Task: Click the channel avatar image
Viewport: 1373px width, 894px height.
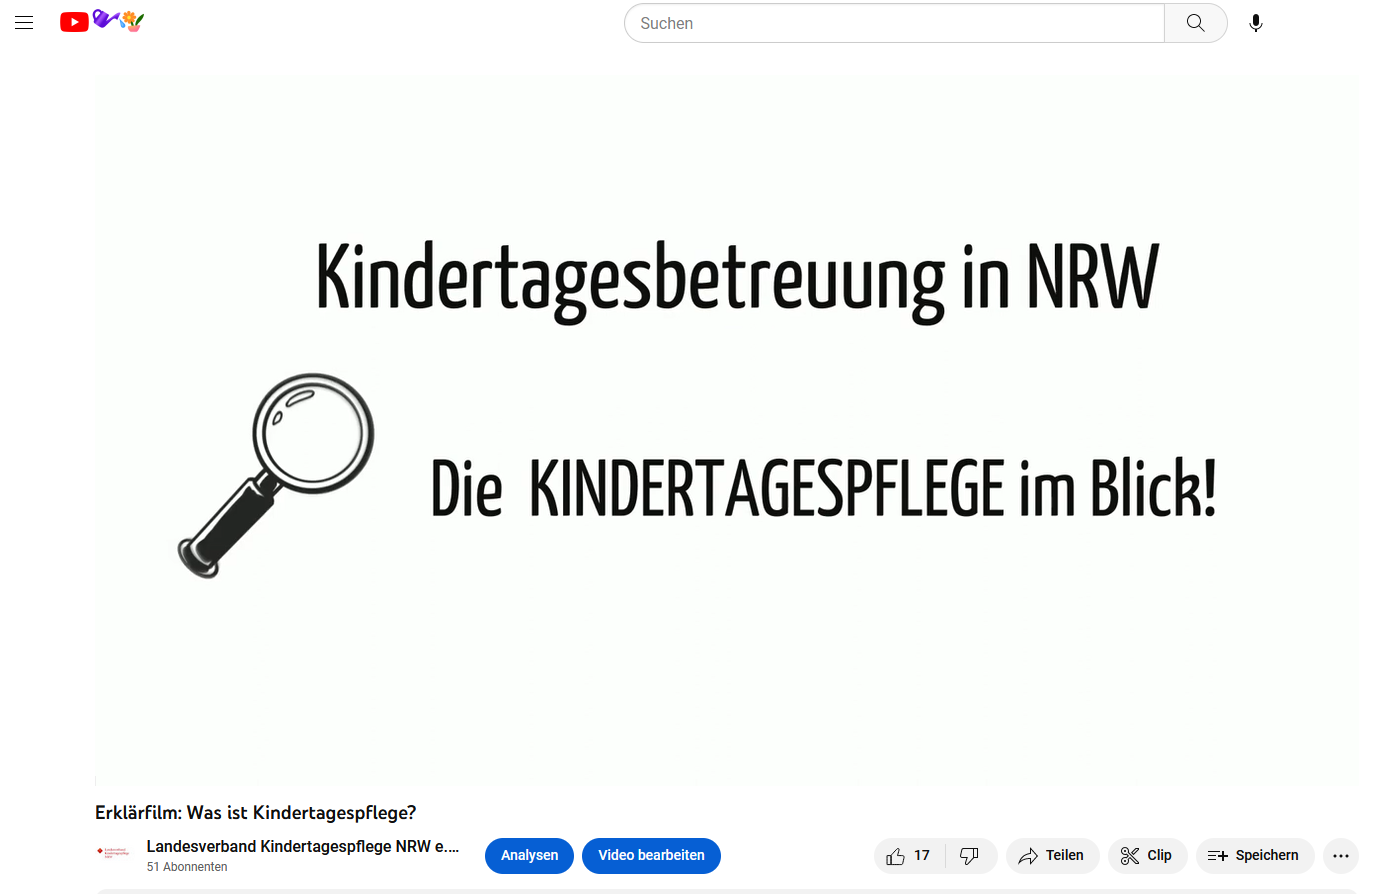Action: coord(113,853)
